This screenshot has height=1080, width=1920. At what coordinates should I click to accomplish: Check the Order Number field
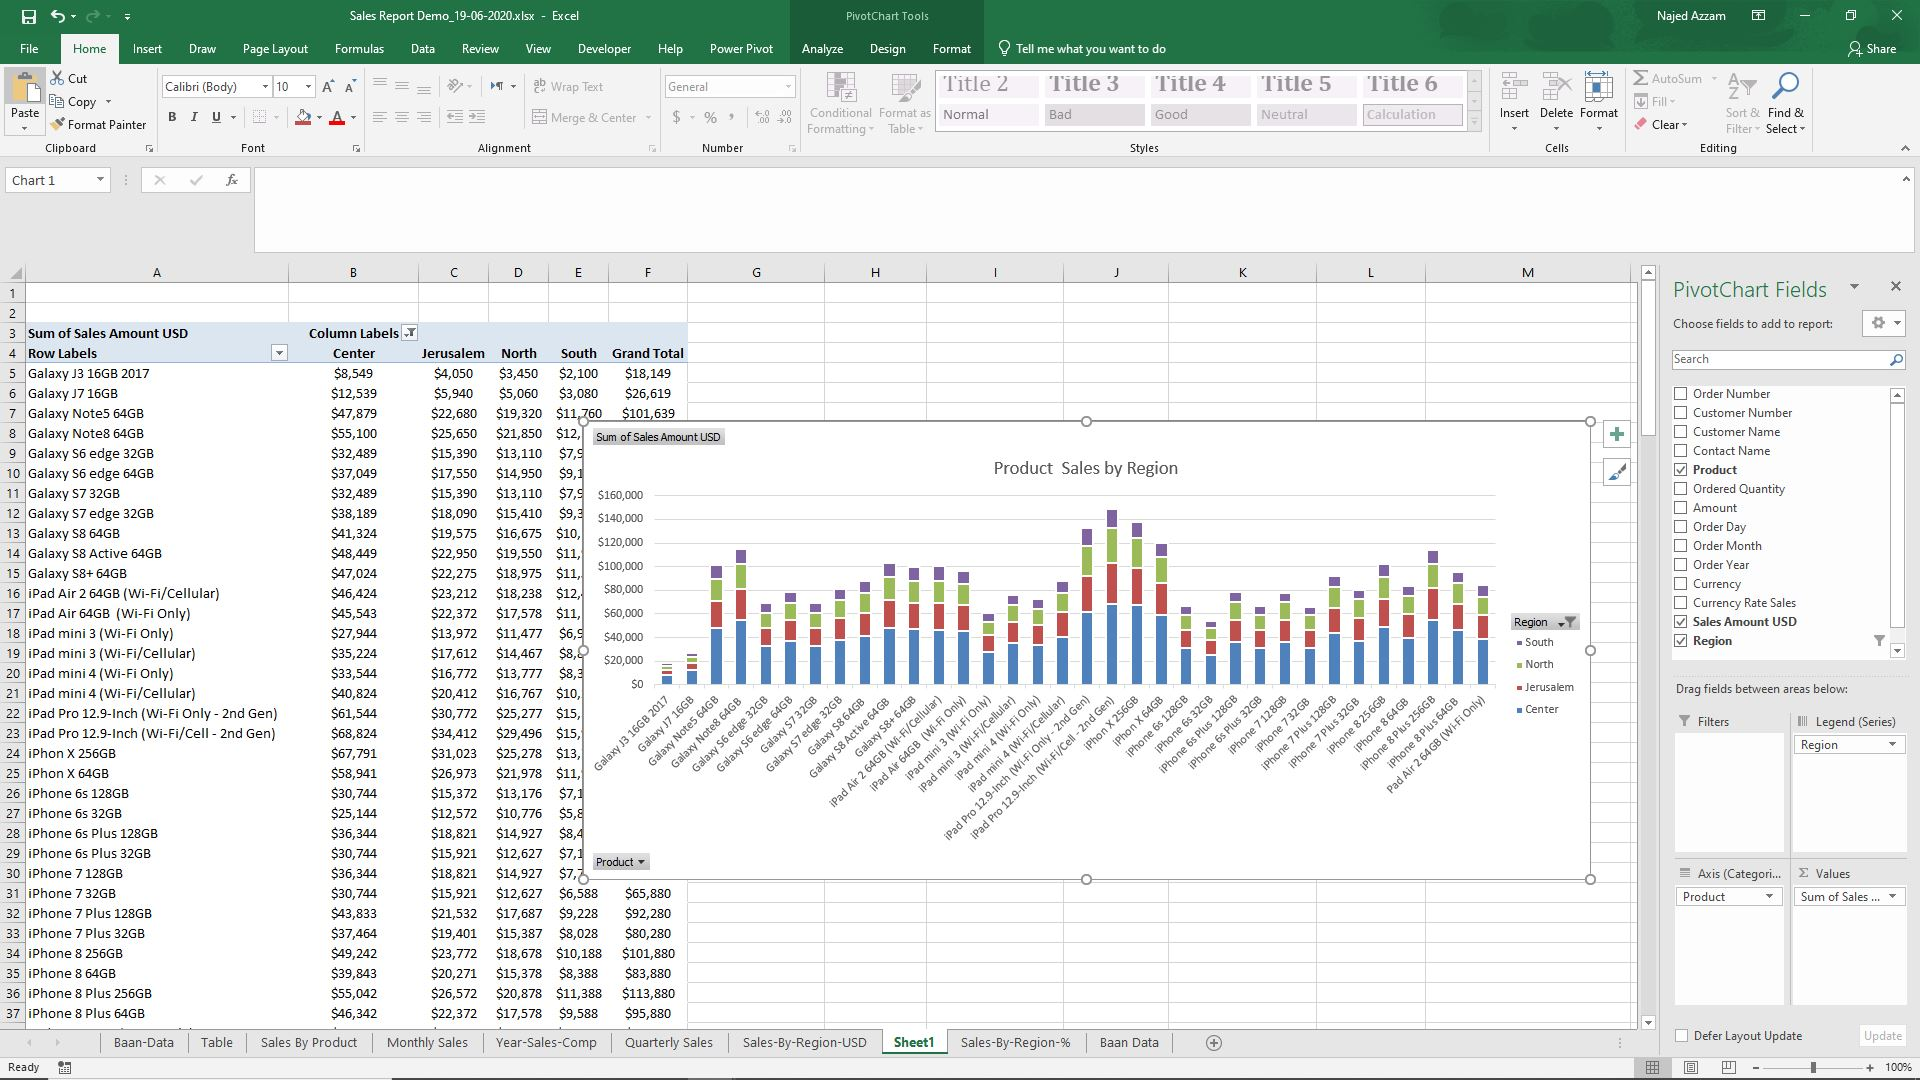coord(1681,394)
